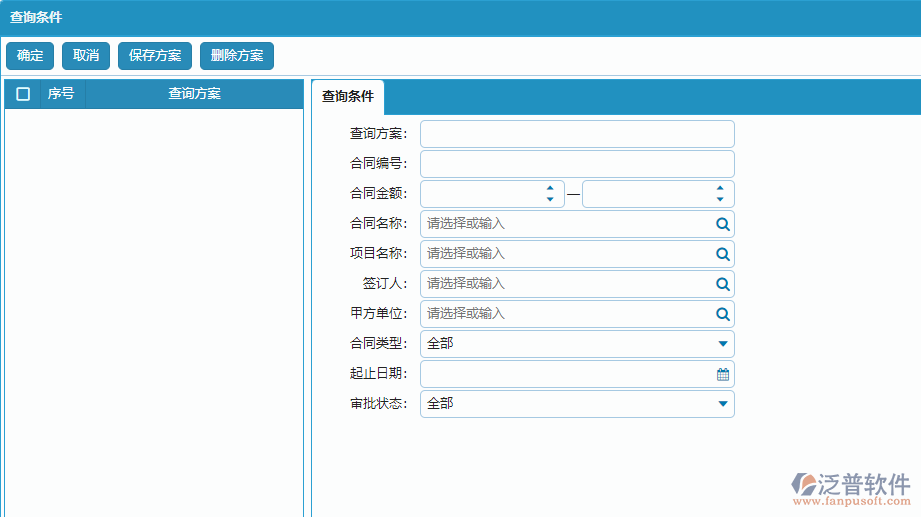
Task: Click the 取消 cancel button
Action: (86, 56)
